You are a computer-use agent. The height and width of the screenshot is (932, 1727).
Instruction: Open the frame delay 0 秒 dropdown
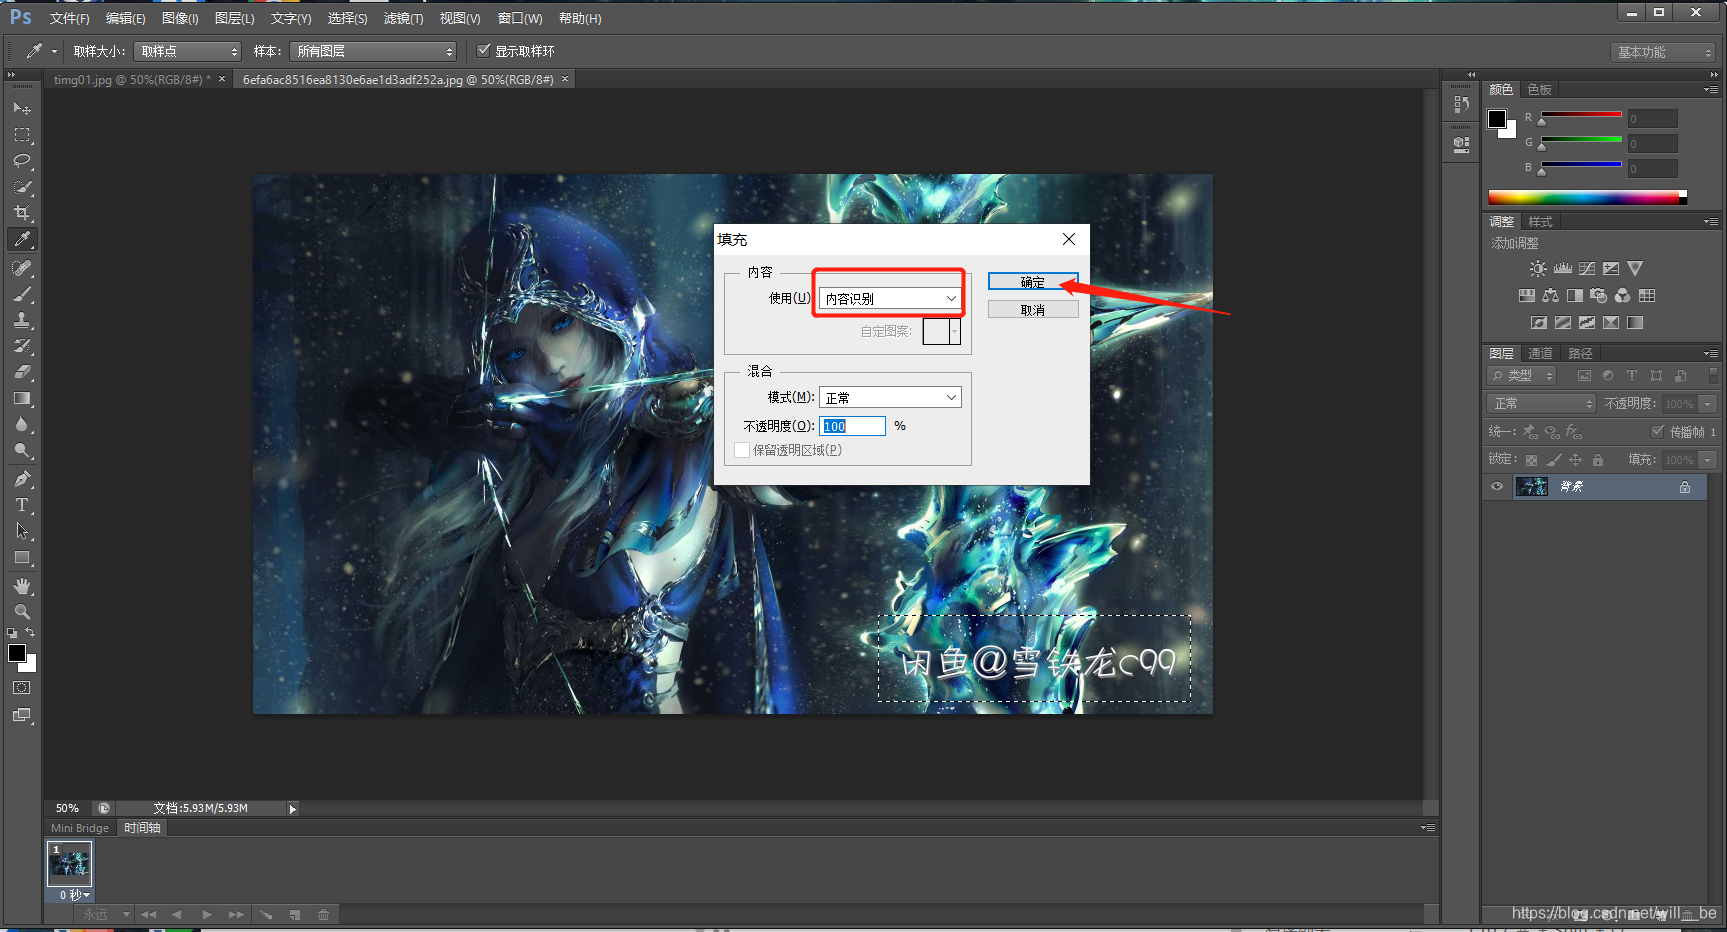pyautogui.click(x=74, y=895)
